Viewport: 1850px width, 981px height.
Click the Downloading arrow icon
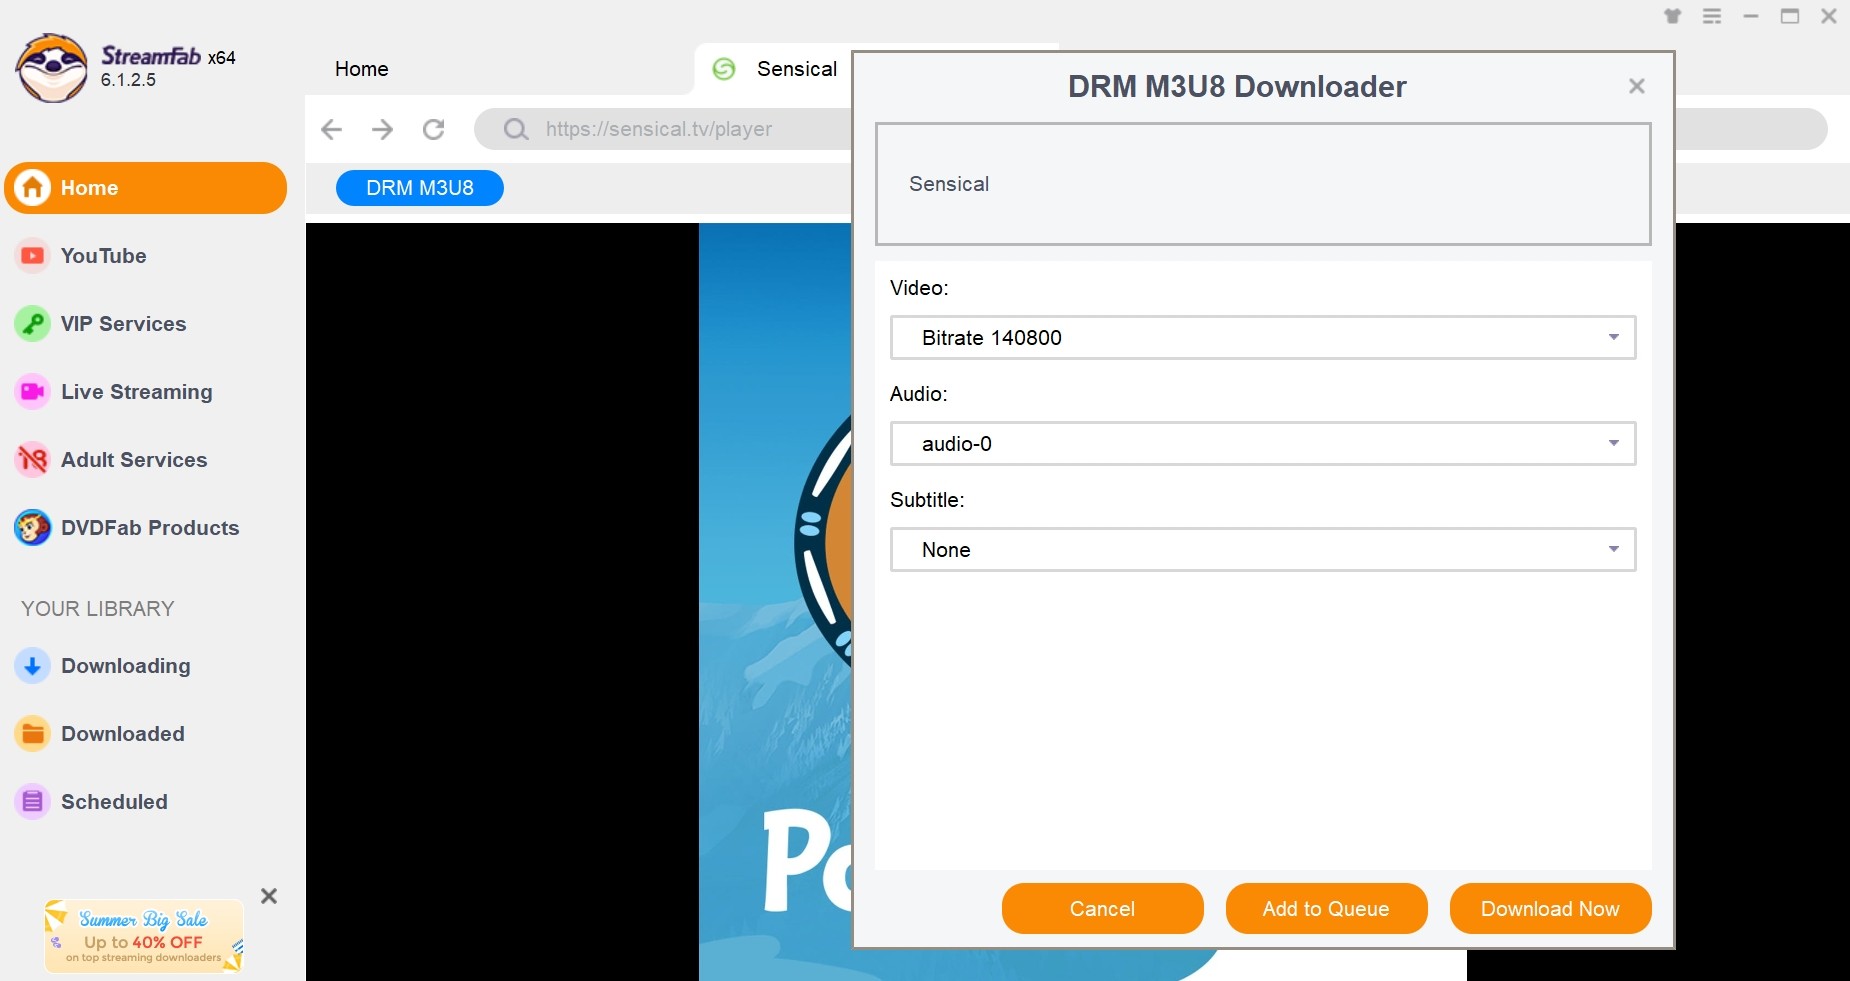32,666
